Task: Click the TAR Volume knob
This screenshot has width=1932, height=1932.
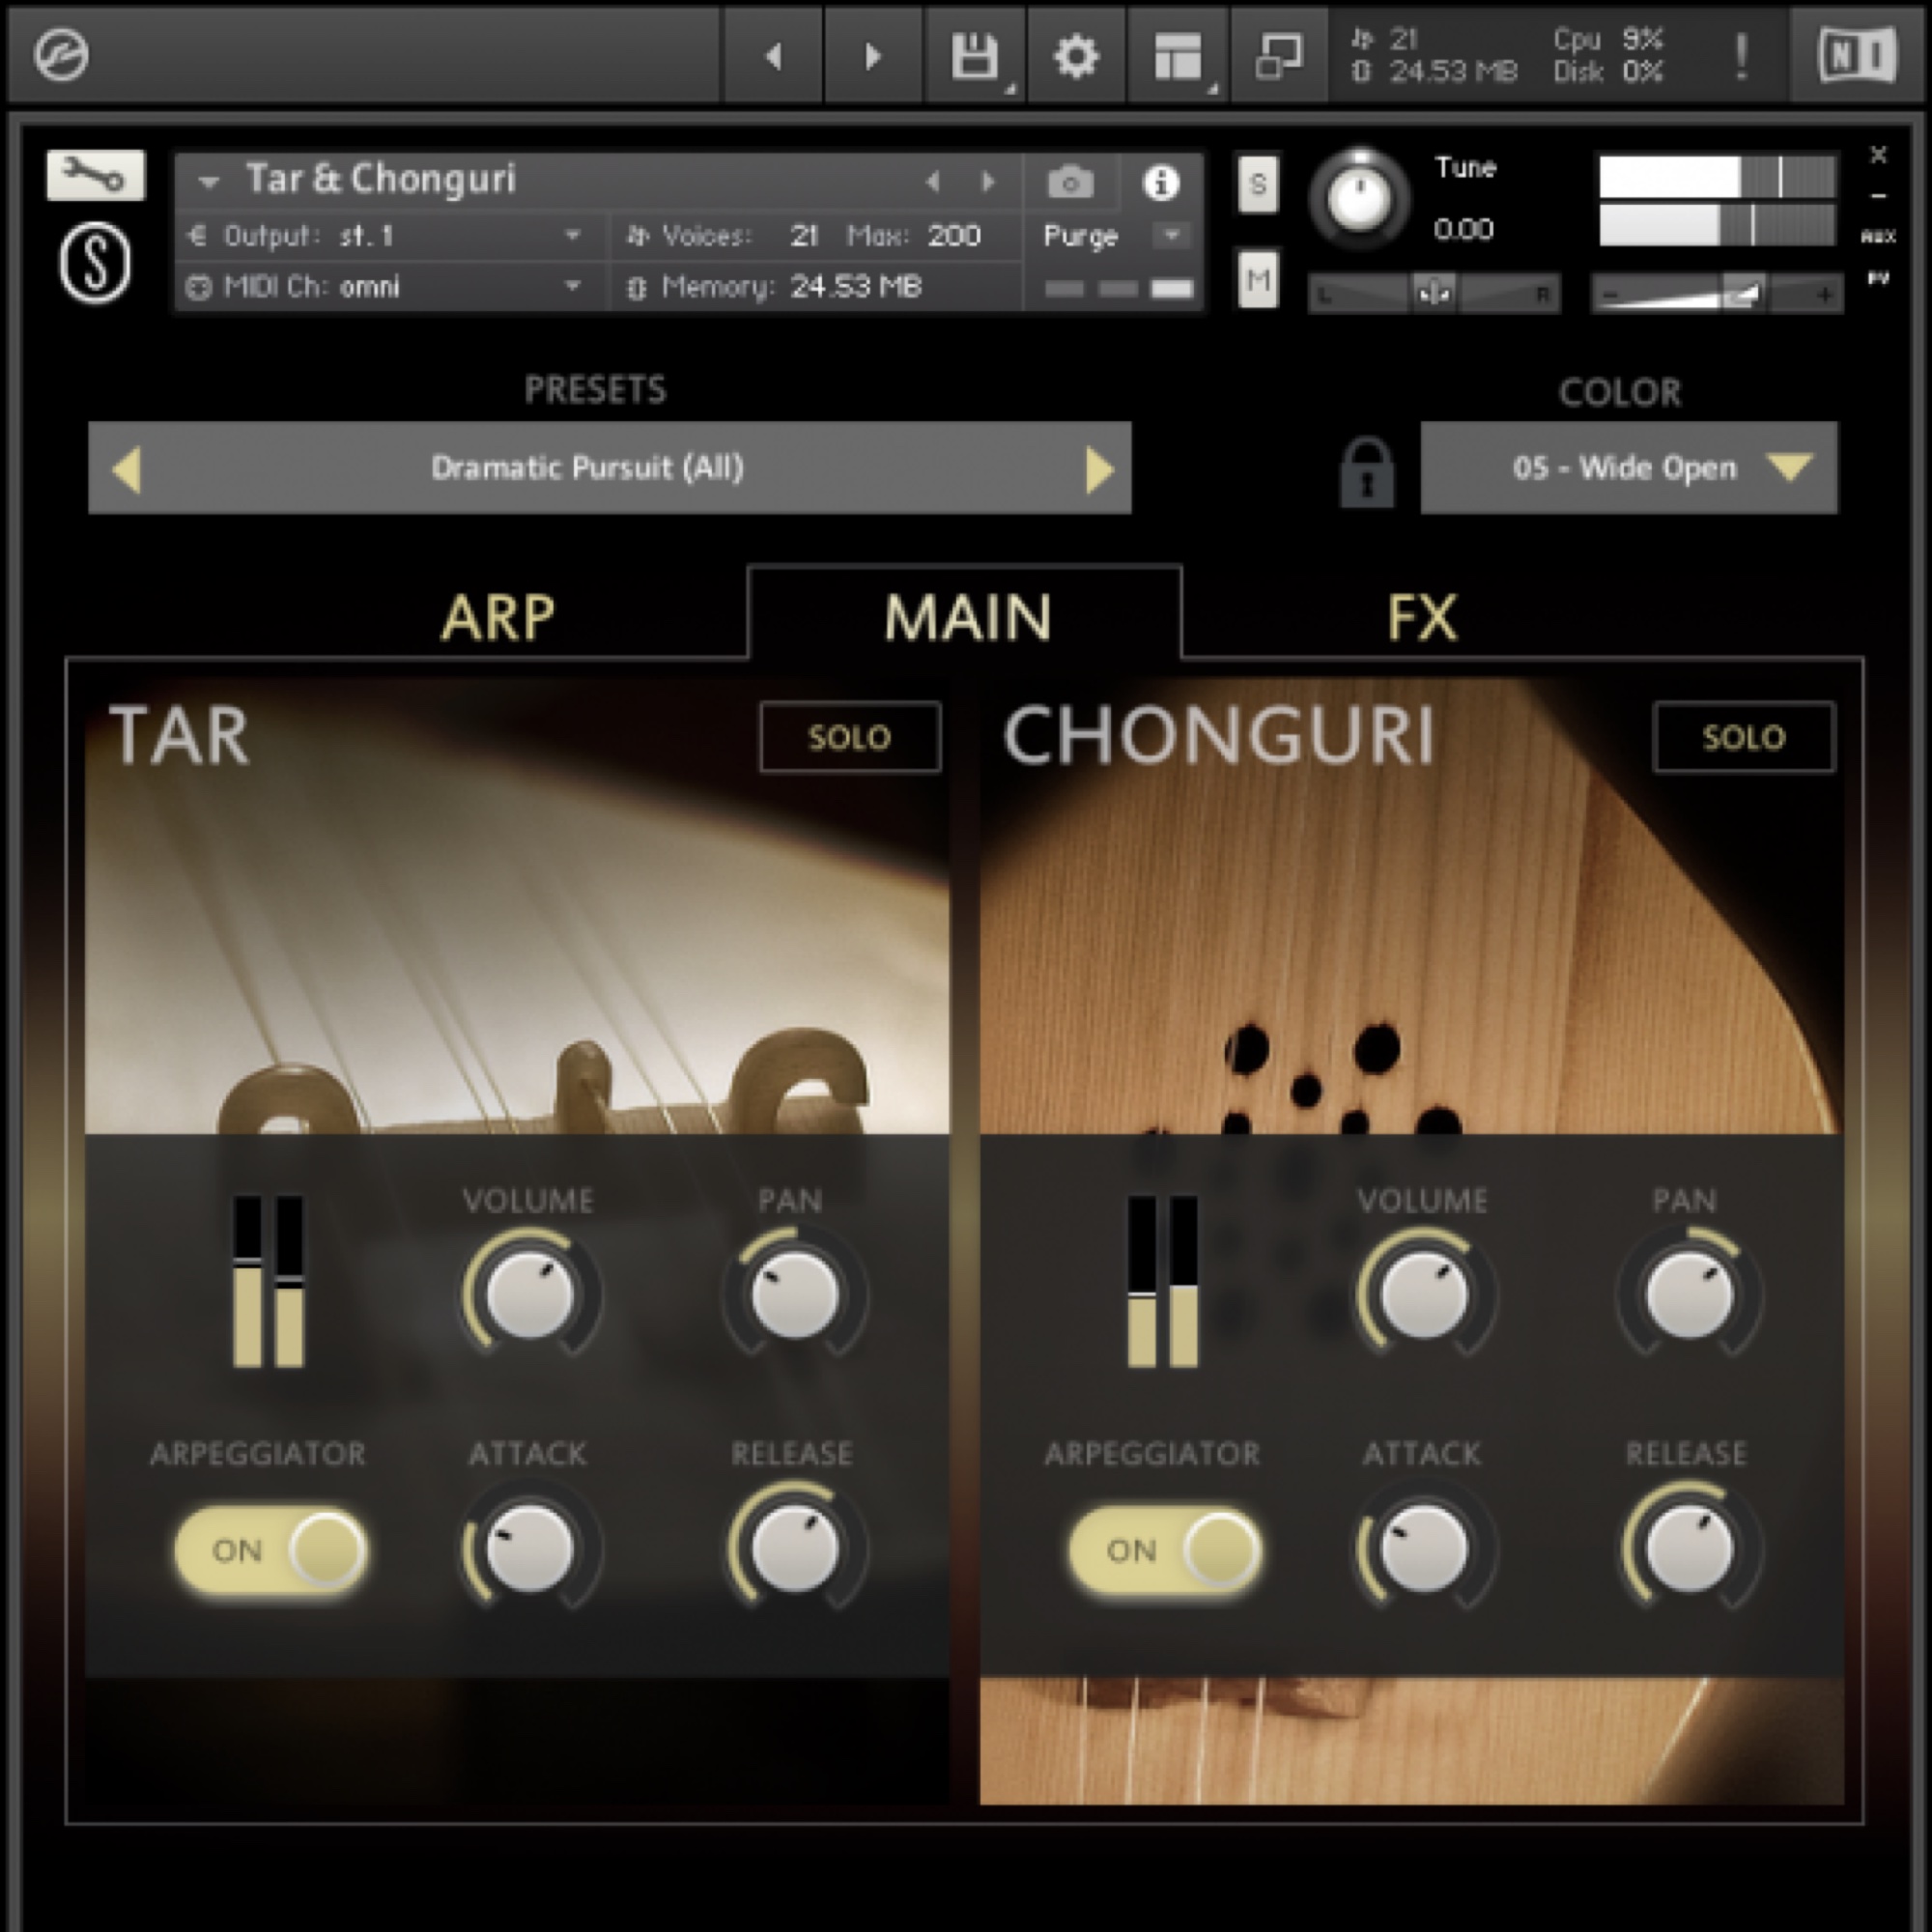Action: [529, 1294]
